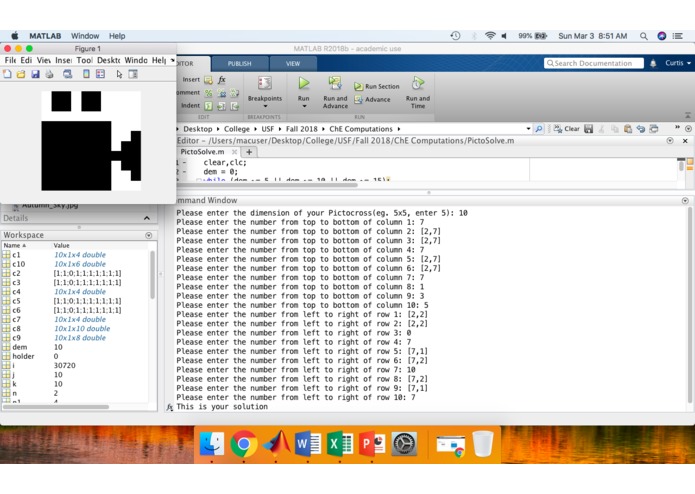Open the Tools menu in Figure 1
The width and height of the screenshot is (695, 494).
click(84, 60)
